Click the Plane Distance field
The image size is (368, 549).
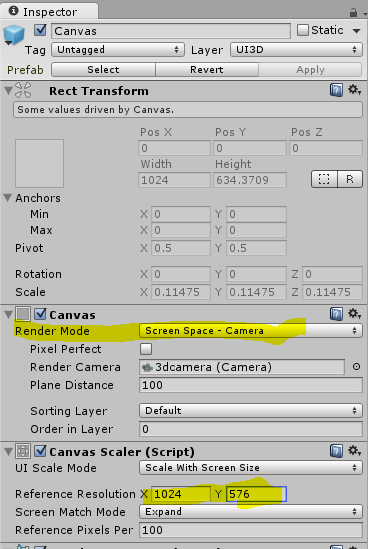[251, 385]
